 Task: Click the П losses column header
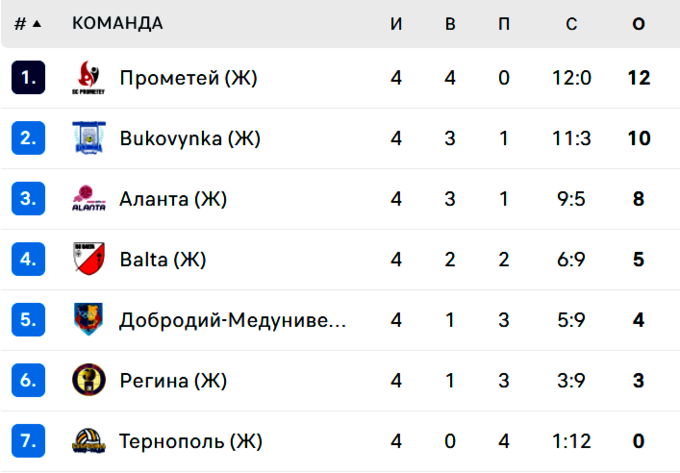[504, 24]
